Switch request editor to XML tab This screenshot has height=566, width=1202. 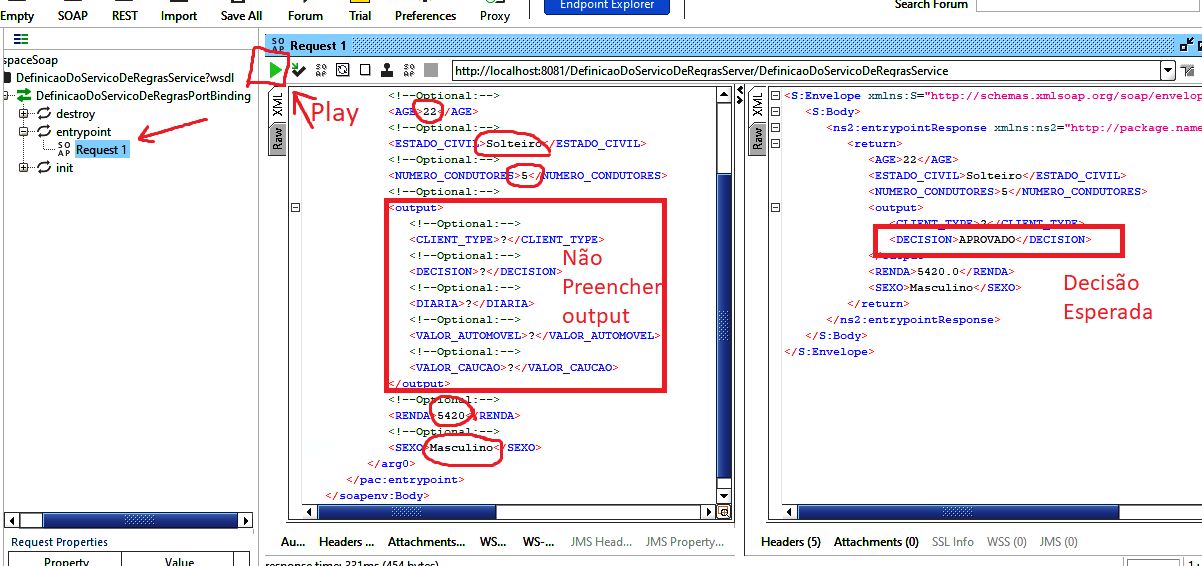coord(278,105)
